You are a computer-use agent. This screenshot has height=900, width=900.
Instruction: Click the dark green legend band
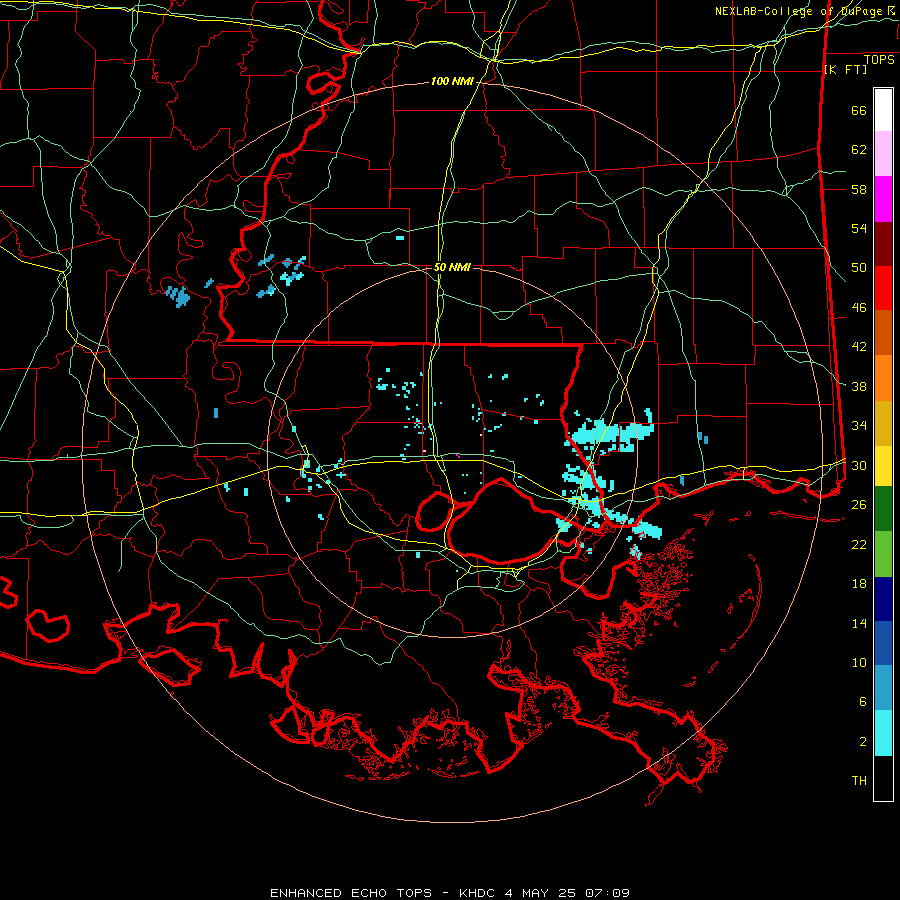(883, 509)
